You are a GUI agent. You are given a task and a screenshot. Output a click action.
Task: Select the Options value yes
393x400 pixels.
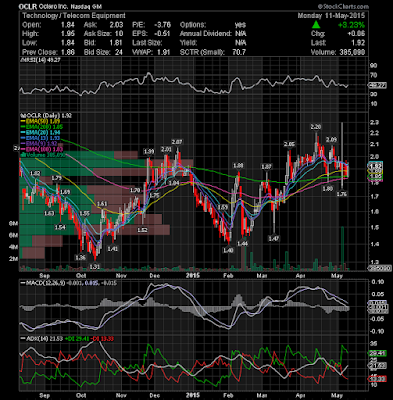click(x=240, y=25)
